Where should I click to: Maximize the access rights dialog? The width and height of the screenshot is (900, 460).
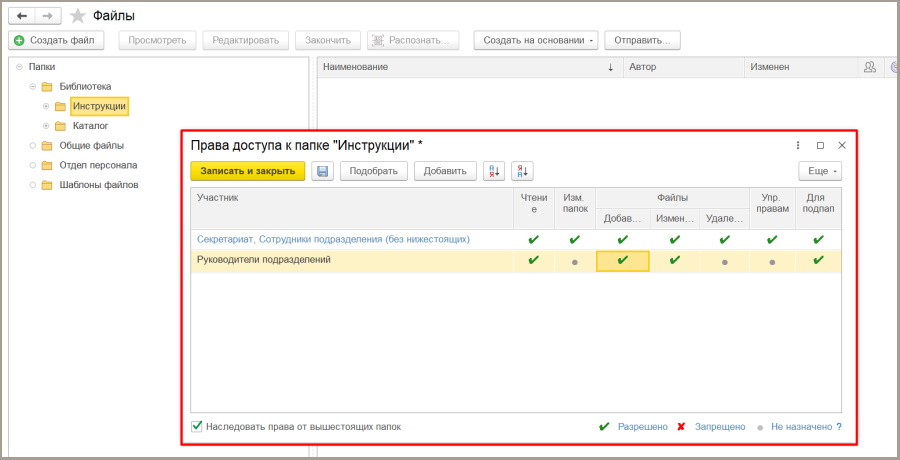[820, 145]
